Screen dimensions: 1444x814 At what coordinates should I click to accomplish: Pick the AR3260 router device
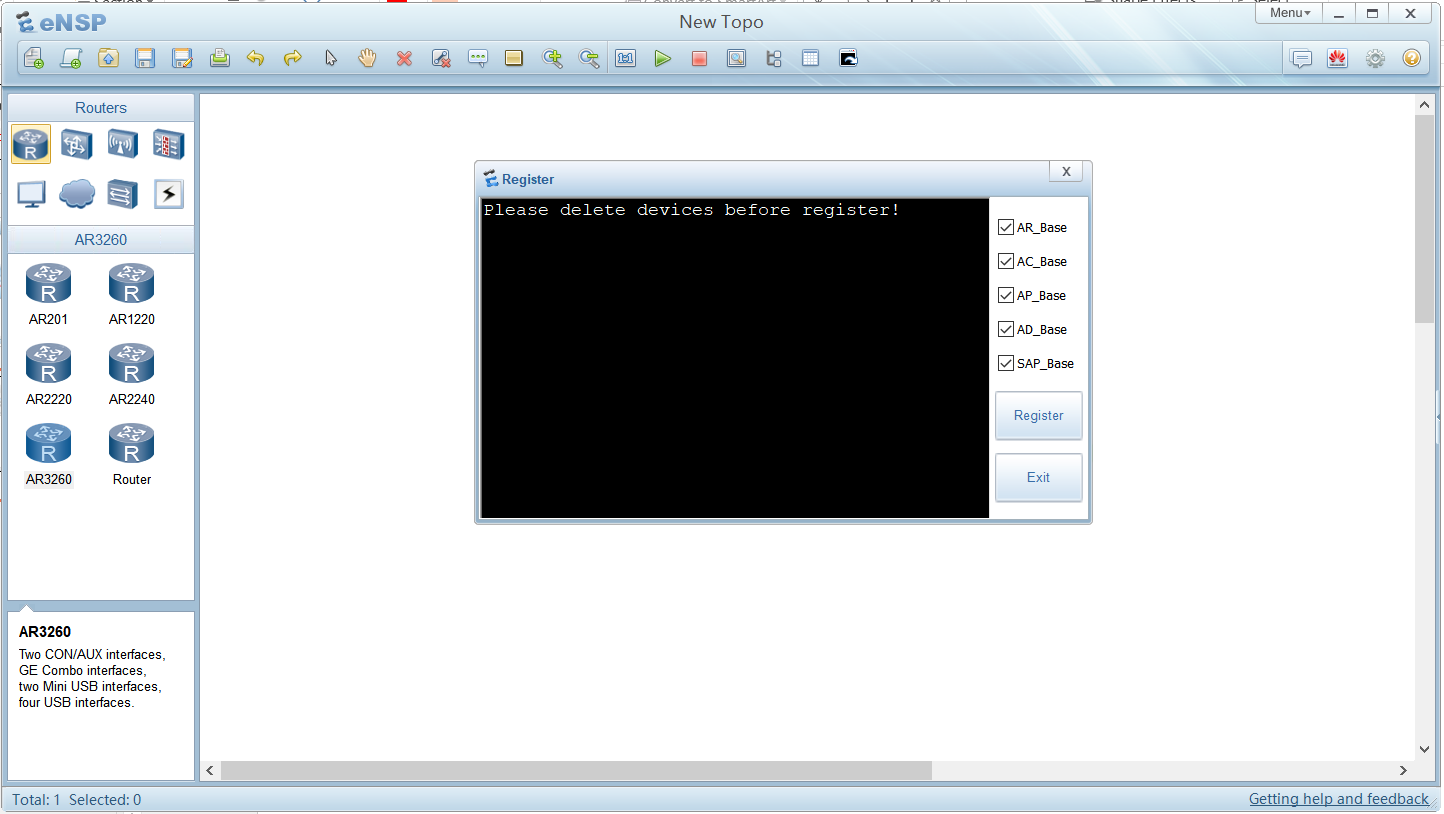[48, 454]
